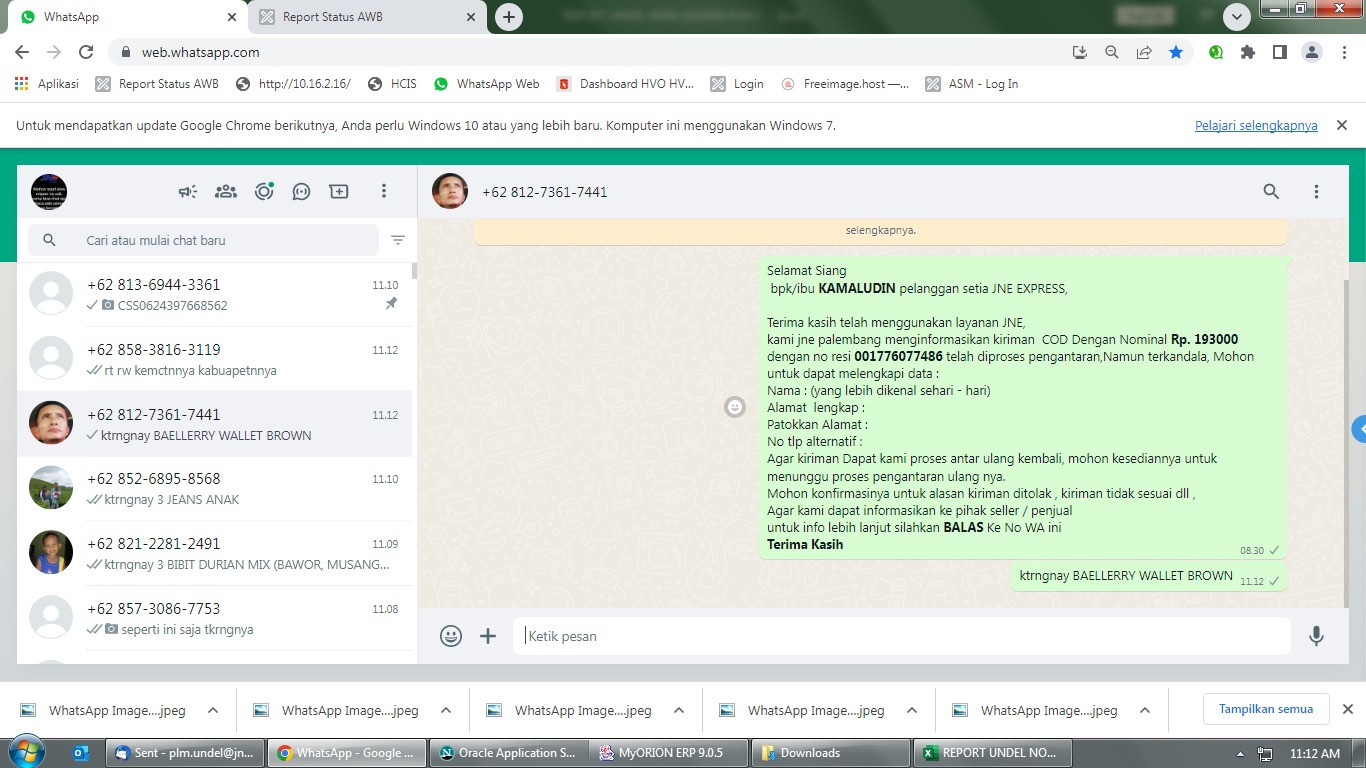Record a voice message with microphone icon

pos(1316,636)
